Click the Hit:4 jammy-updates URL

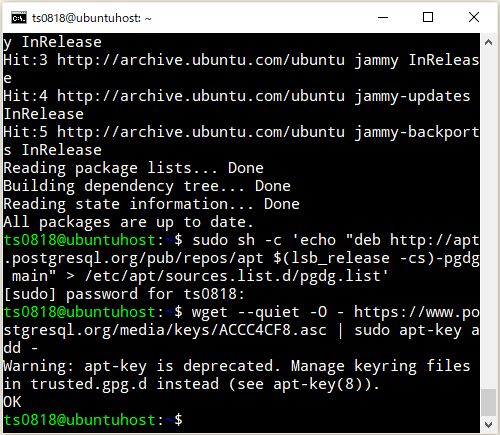pos(201,96)
